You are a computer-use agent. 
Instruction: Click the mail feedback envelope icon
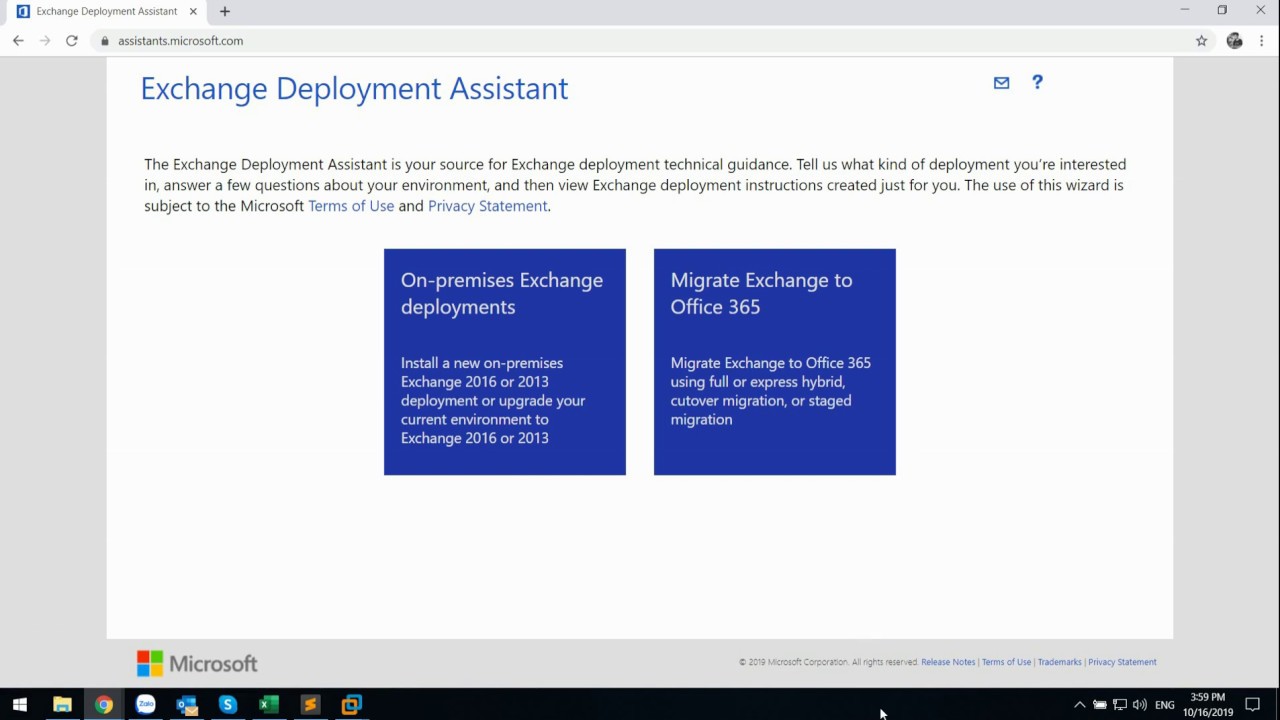(x=1001, y=83)
